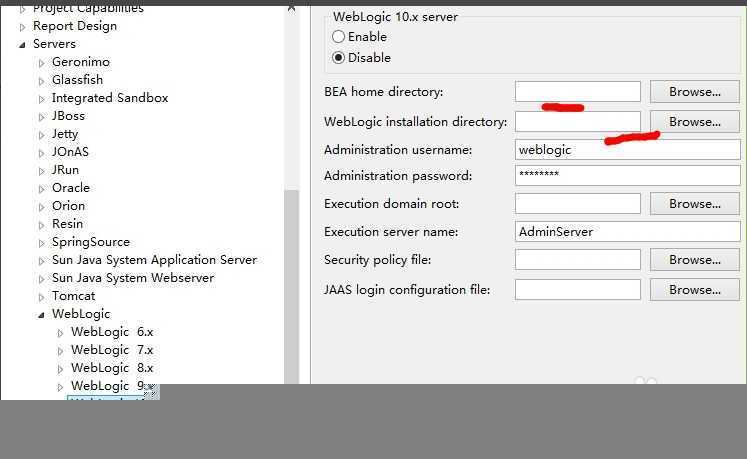747x459 pixels.
Task: Click the Execution domain root field
Action: tap(577, 204)
